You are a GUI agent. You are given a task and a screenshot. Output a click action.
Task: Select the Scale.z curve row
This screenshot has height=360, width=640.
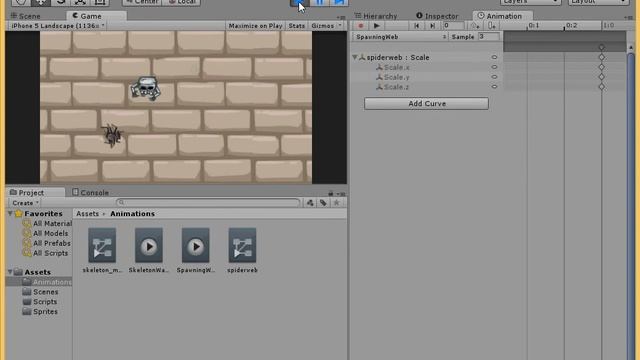coord(427,87)
